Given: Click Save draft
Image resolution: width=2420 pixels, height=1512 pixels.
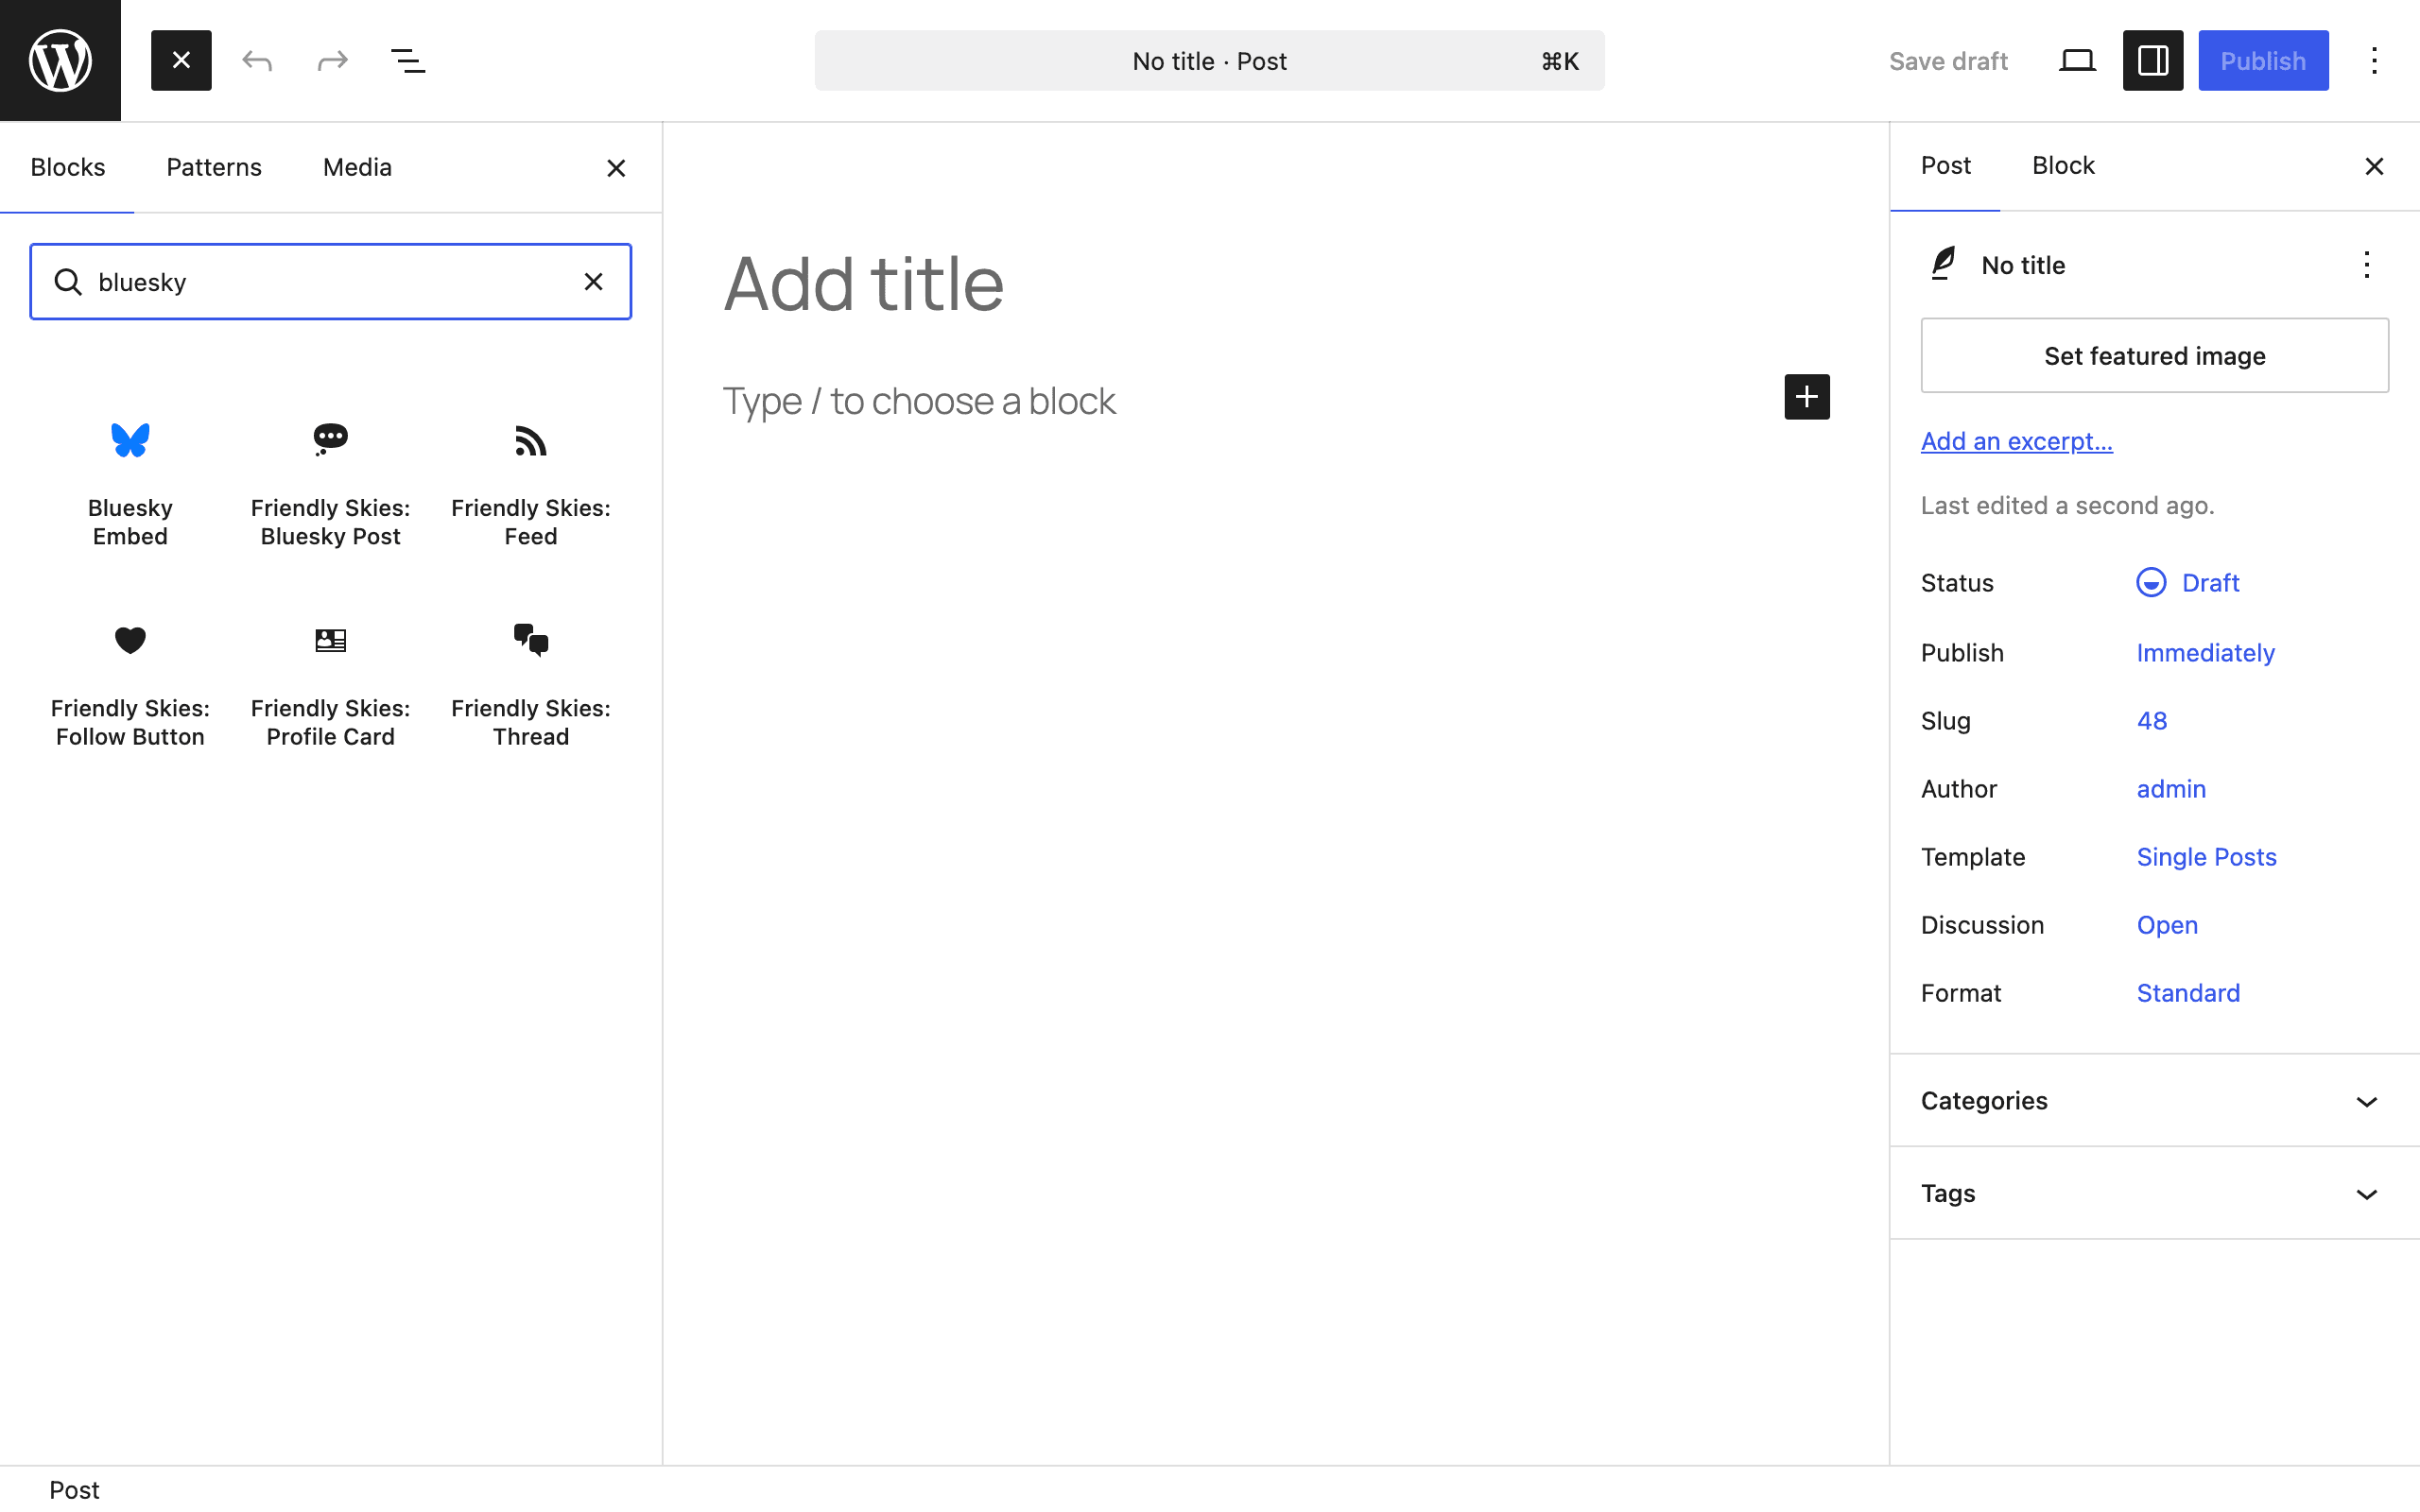Looking at the screenshot, I should 1947,61.
